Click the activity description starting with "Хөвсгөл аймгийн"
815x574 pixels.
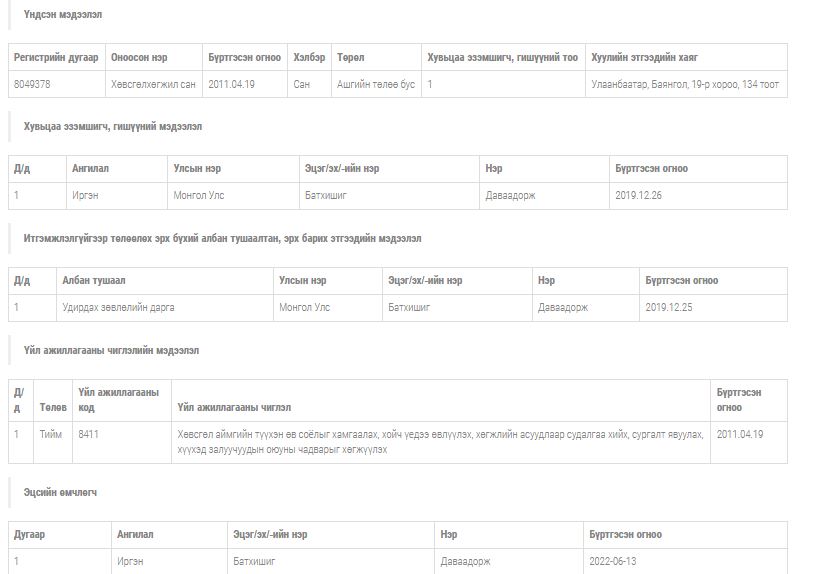438,442
